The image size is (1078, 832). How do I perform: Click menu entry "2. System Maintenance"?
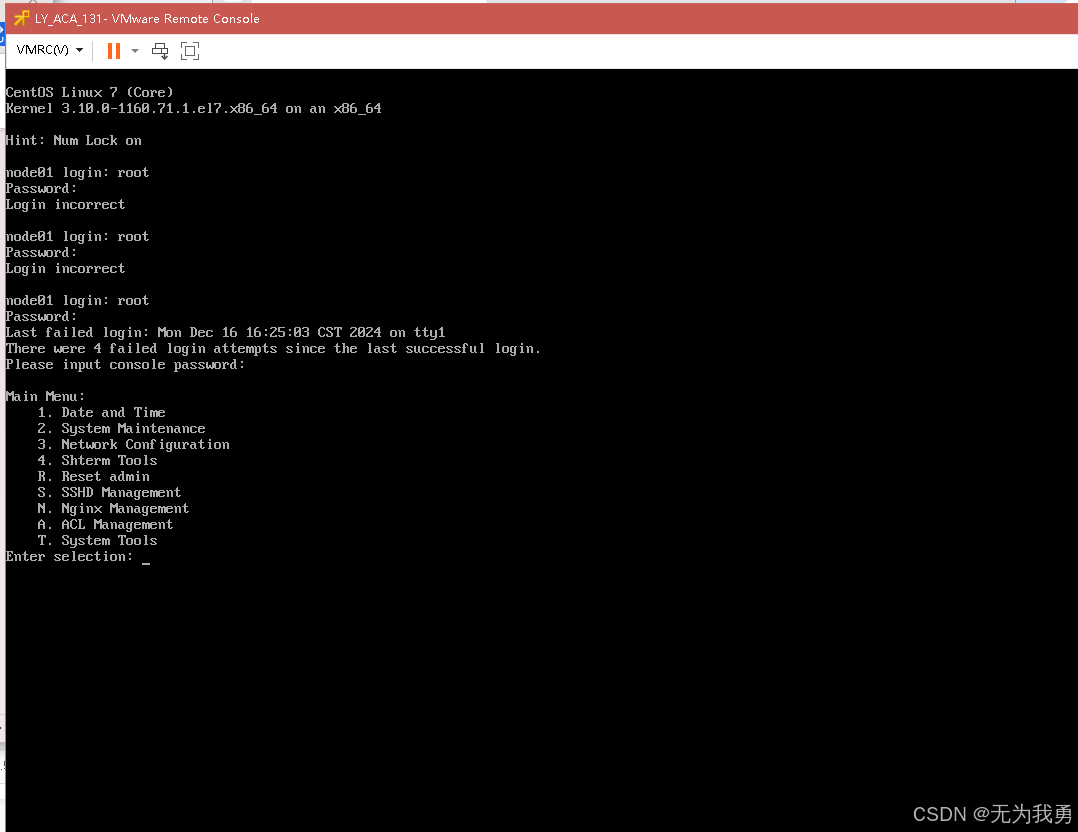click(x=121, y=428)
